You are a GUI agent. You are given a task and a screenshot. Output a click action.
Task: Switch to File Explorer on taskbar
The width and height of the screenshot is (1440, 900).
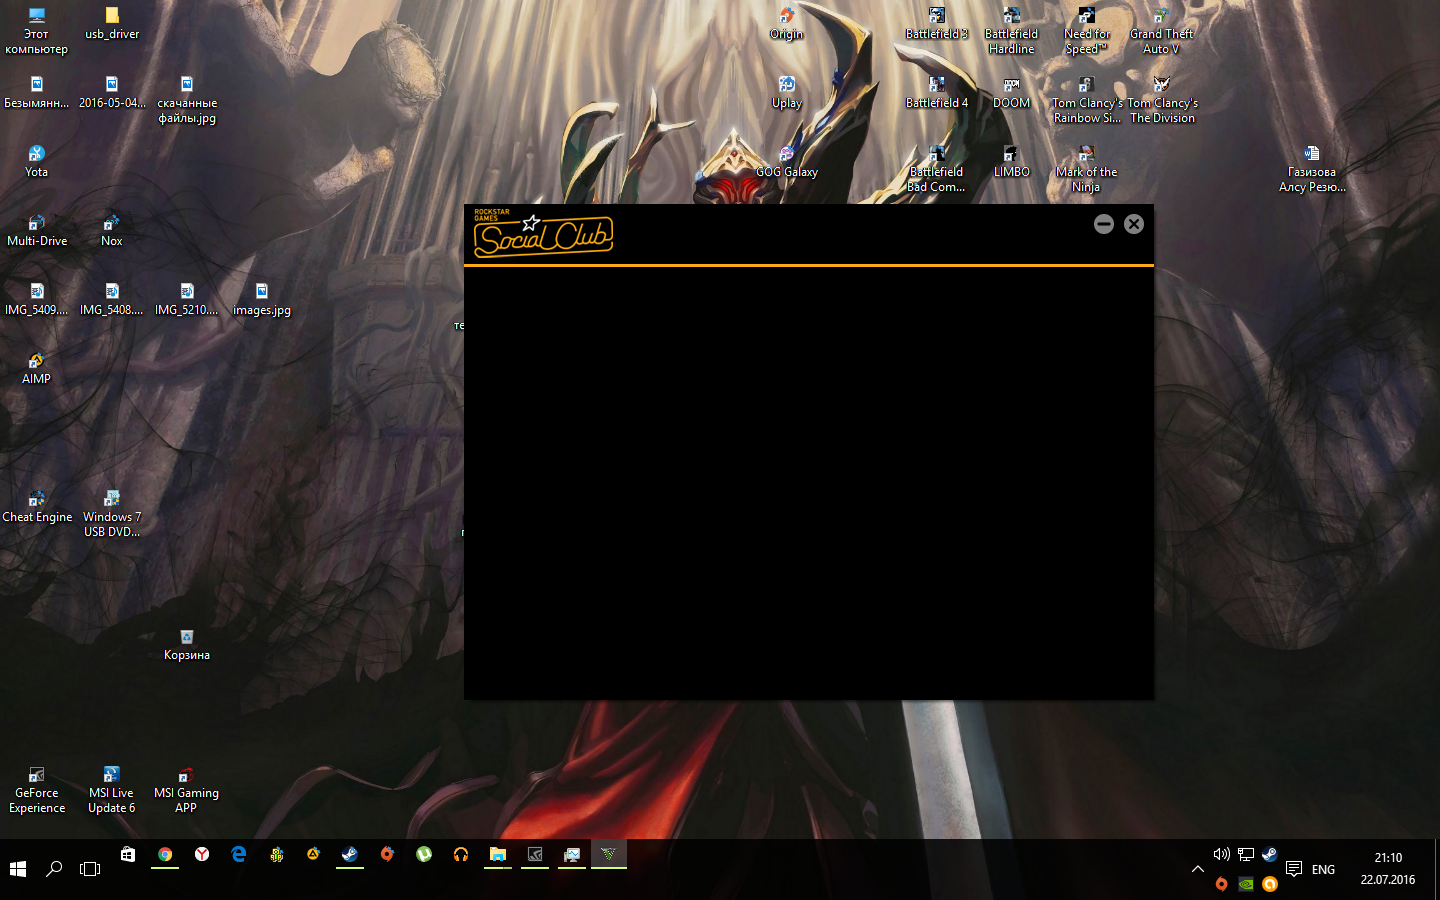[x=498, y=854]
